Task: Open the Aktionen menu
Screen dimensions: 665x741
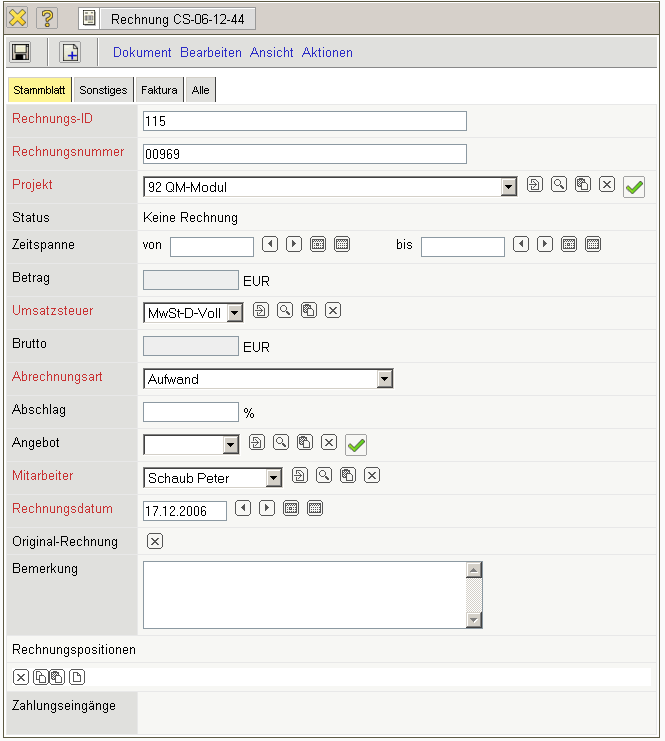Action: click(x=327, y=52)
